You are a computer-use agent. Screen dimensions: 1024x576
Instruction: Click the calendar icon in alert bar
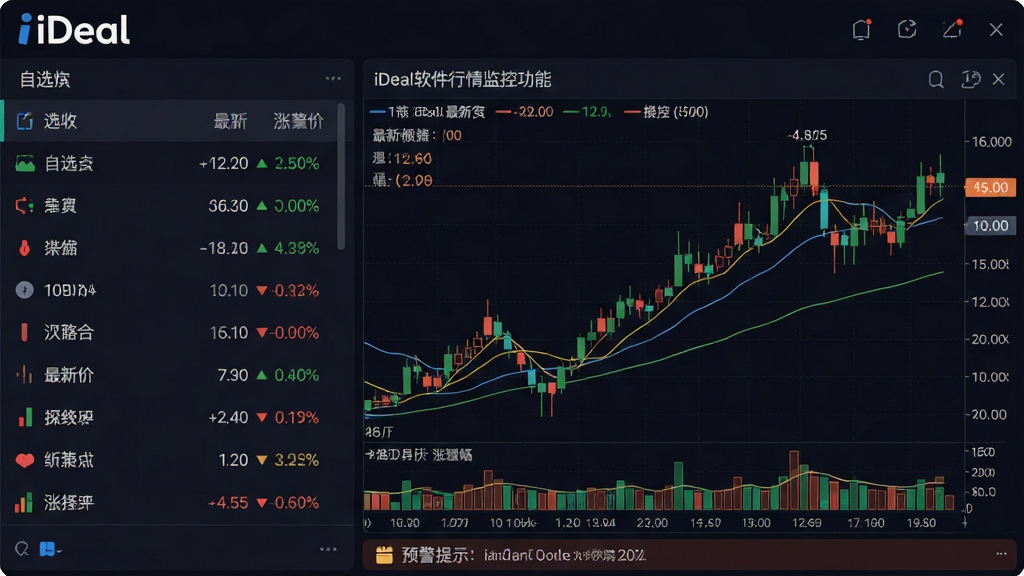point(384,555)
